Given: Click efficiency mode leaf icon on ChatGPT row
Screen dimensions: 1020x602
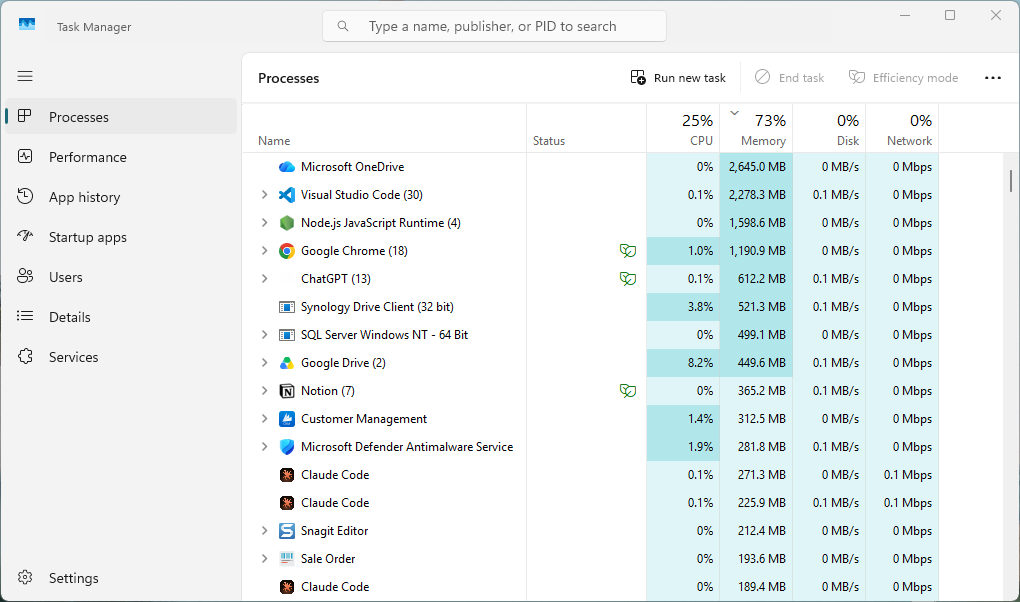Looking at the screenshot, I should 628,279.
